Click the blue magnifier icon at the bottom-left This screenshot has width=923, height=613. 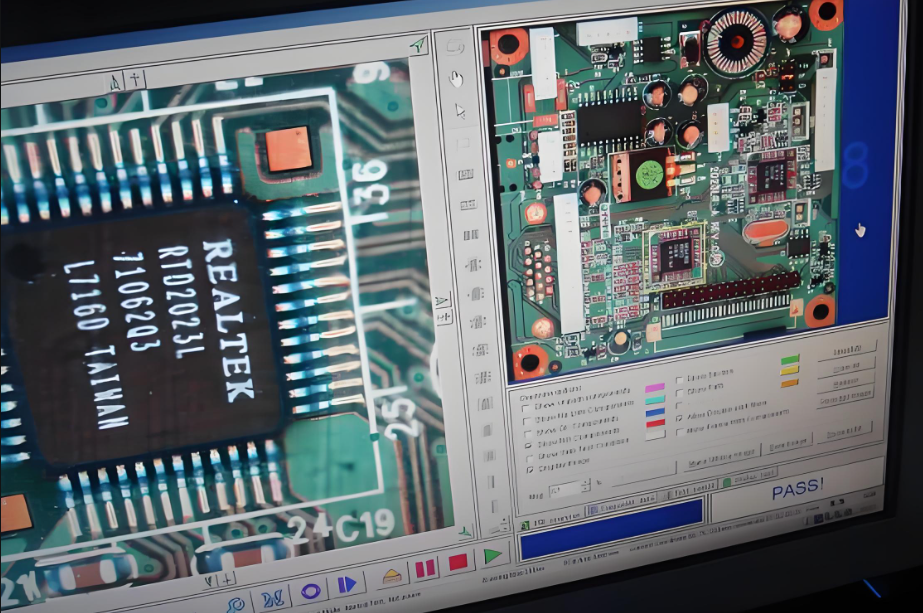(x=236, y=605)
